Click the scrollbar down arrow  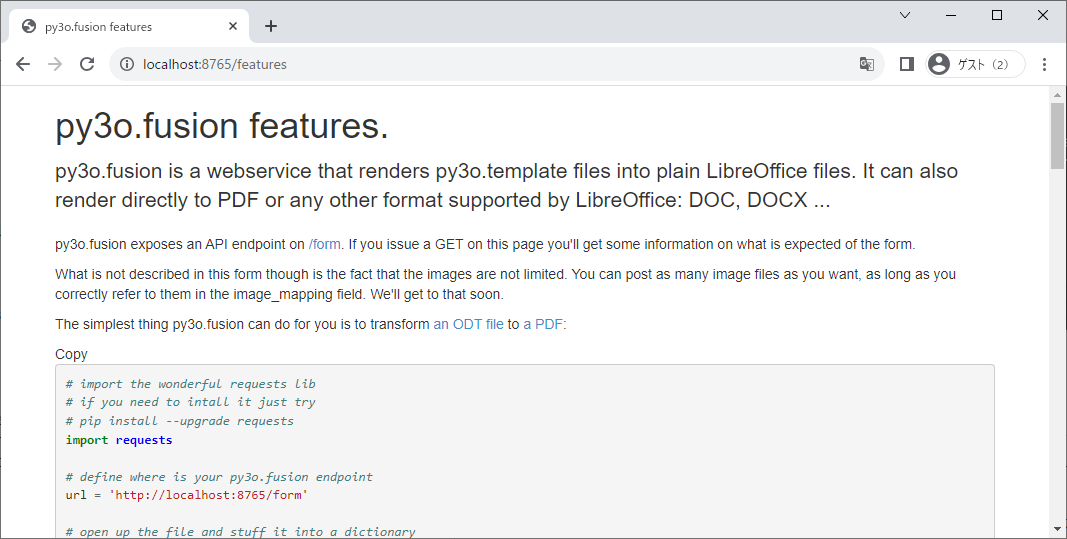coord(1057,528)
